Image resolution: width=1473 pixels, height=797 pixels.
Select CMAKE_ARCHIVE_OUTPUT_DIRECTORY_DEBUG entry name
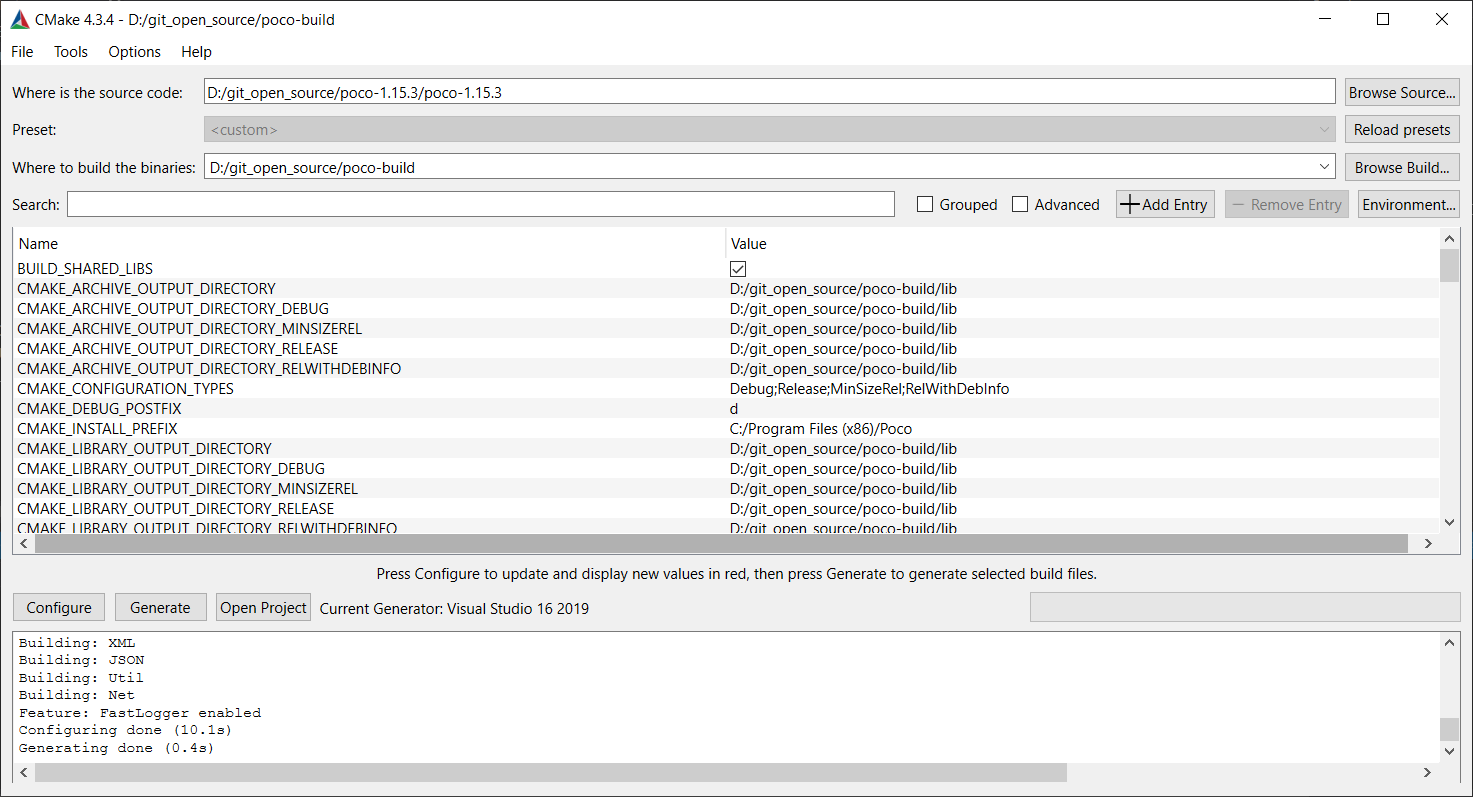click(x=173, y=309)
